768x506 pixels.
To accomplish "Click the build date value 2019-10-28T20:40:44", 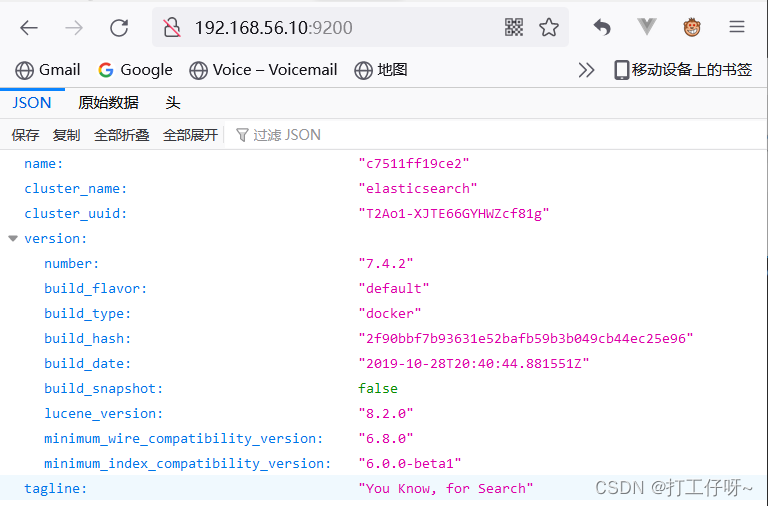I will [x=474, y=363].
